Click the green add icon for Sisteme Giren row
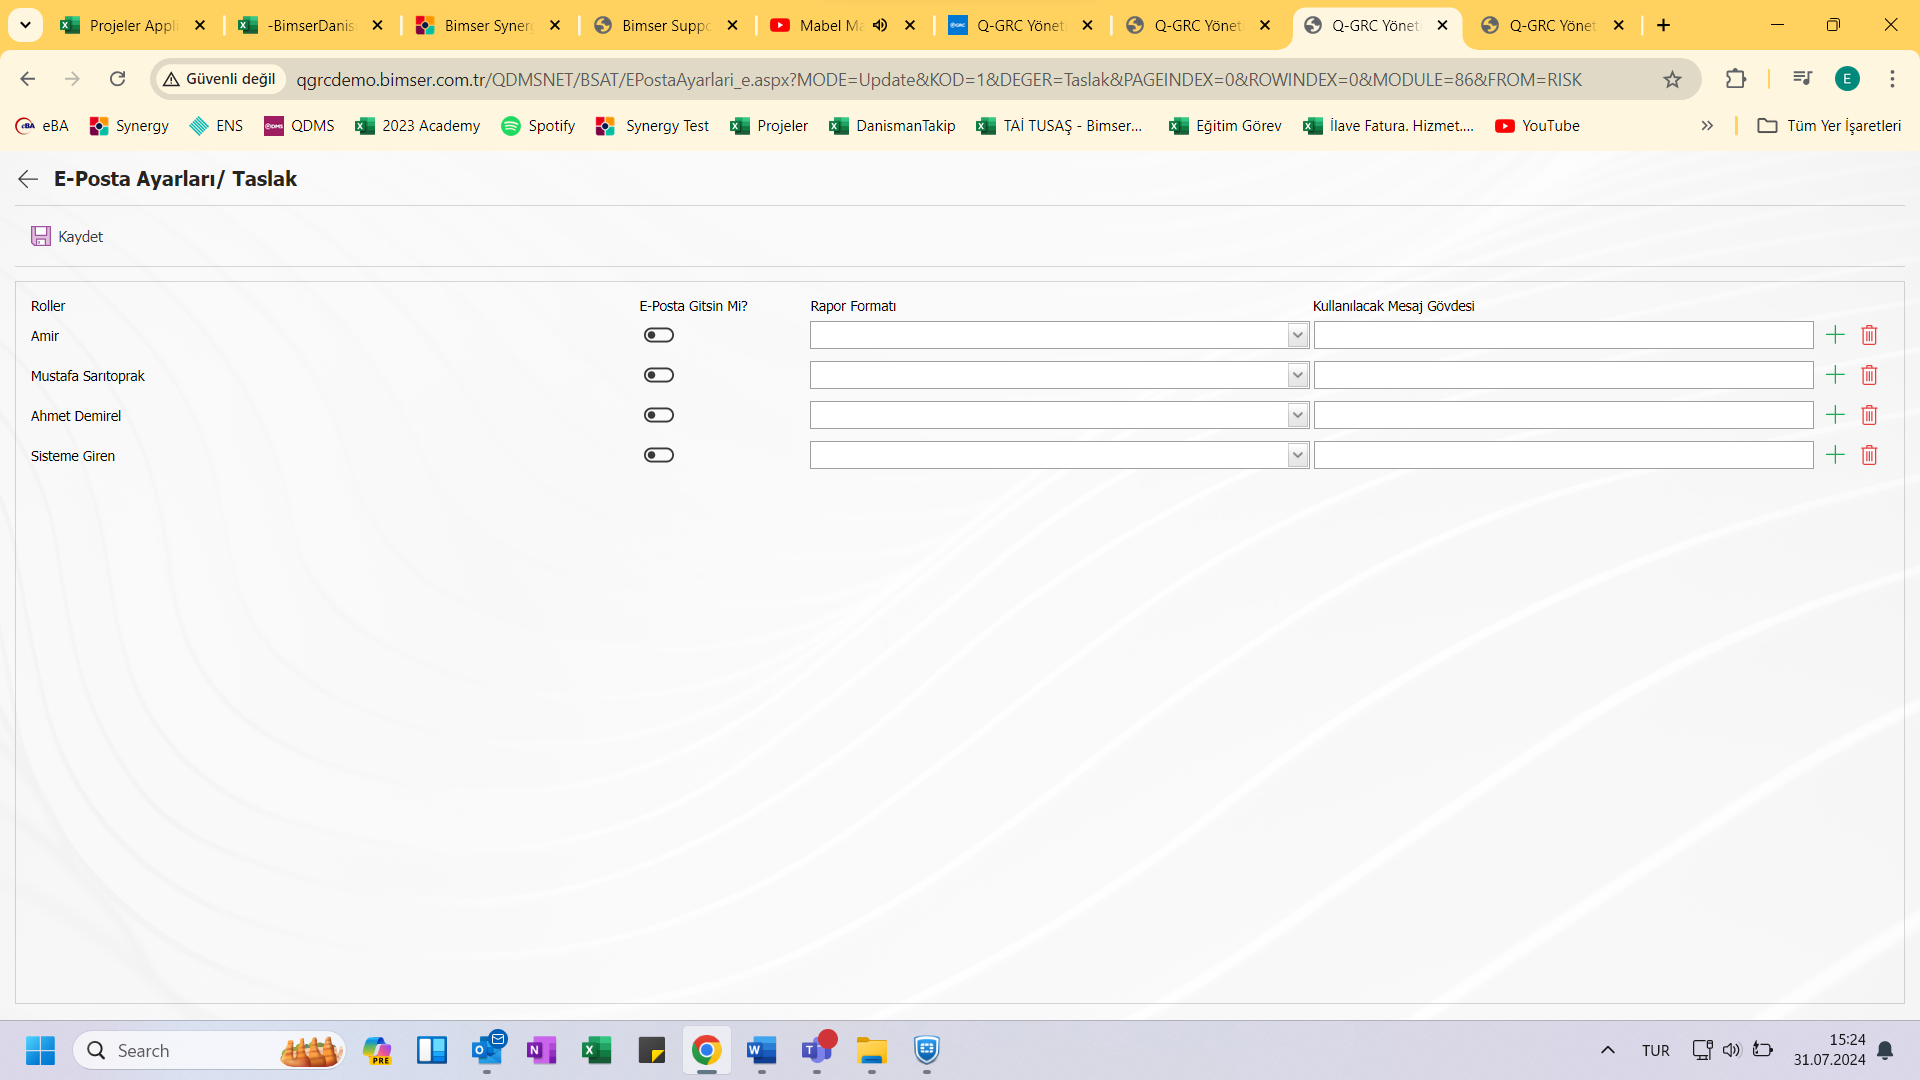The width and height of the screenshot is (1920, 1080). pos(1836,455)
